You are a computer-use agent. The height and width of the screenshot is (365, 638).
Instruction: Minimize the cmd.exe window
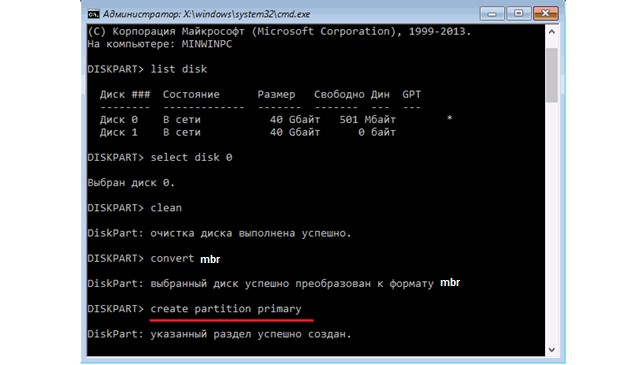pyautogui.click(x=492, y=14)
